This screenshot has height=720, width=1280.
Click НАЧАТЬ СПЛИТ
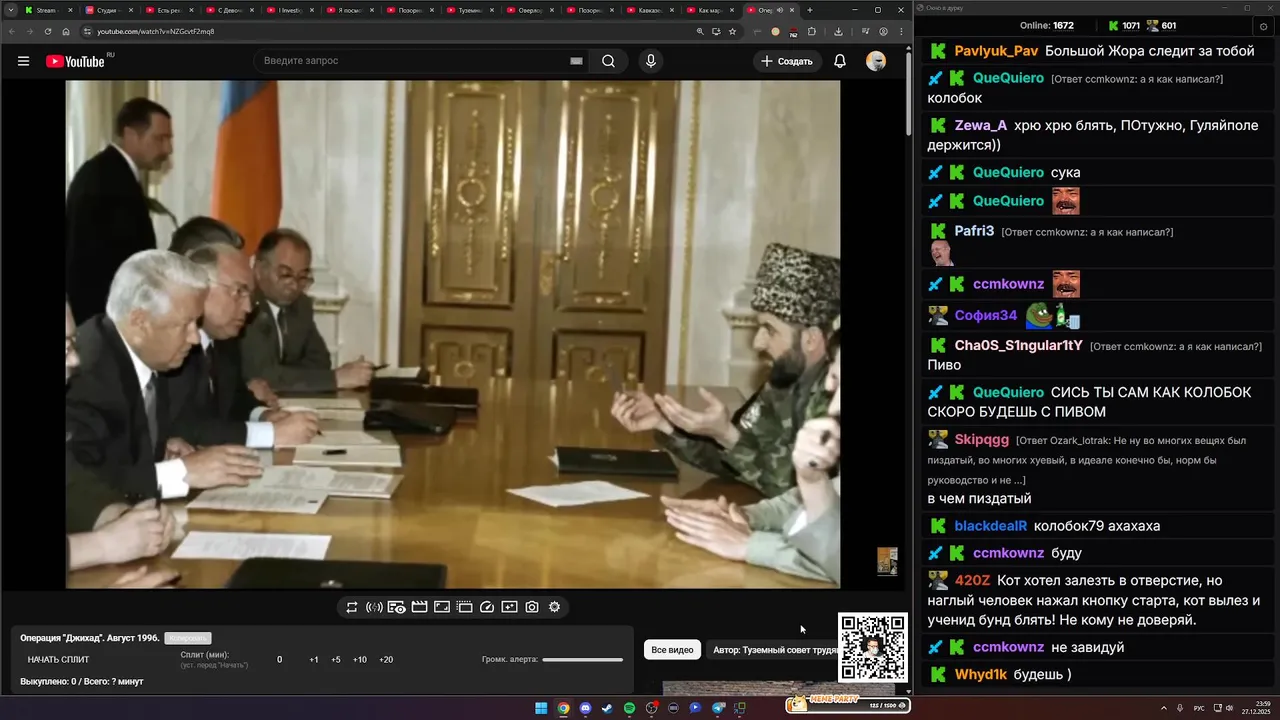58,659
